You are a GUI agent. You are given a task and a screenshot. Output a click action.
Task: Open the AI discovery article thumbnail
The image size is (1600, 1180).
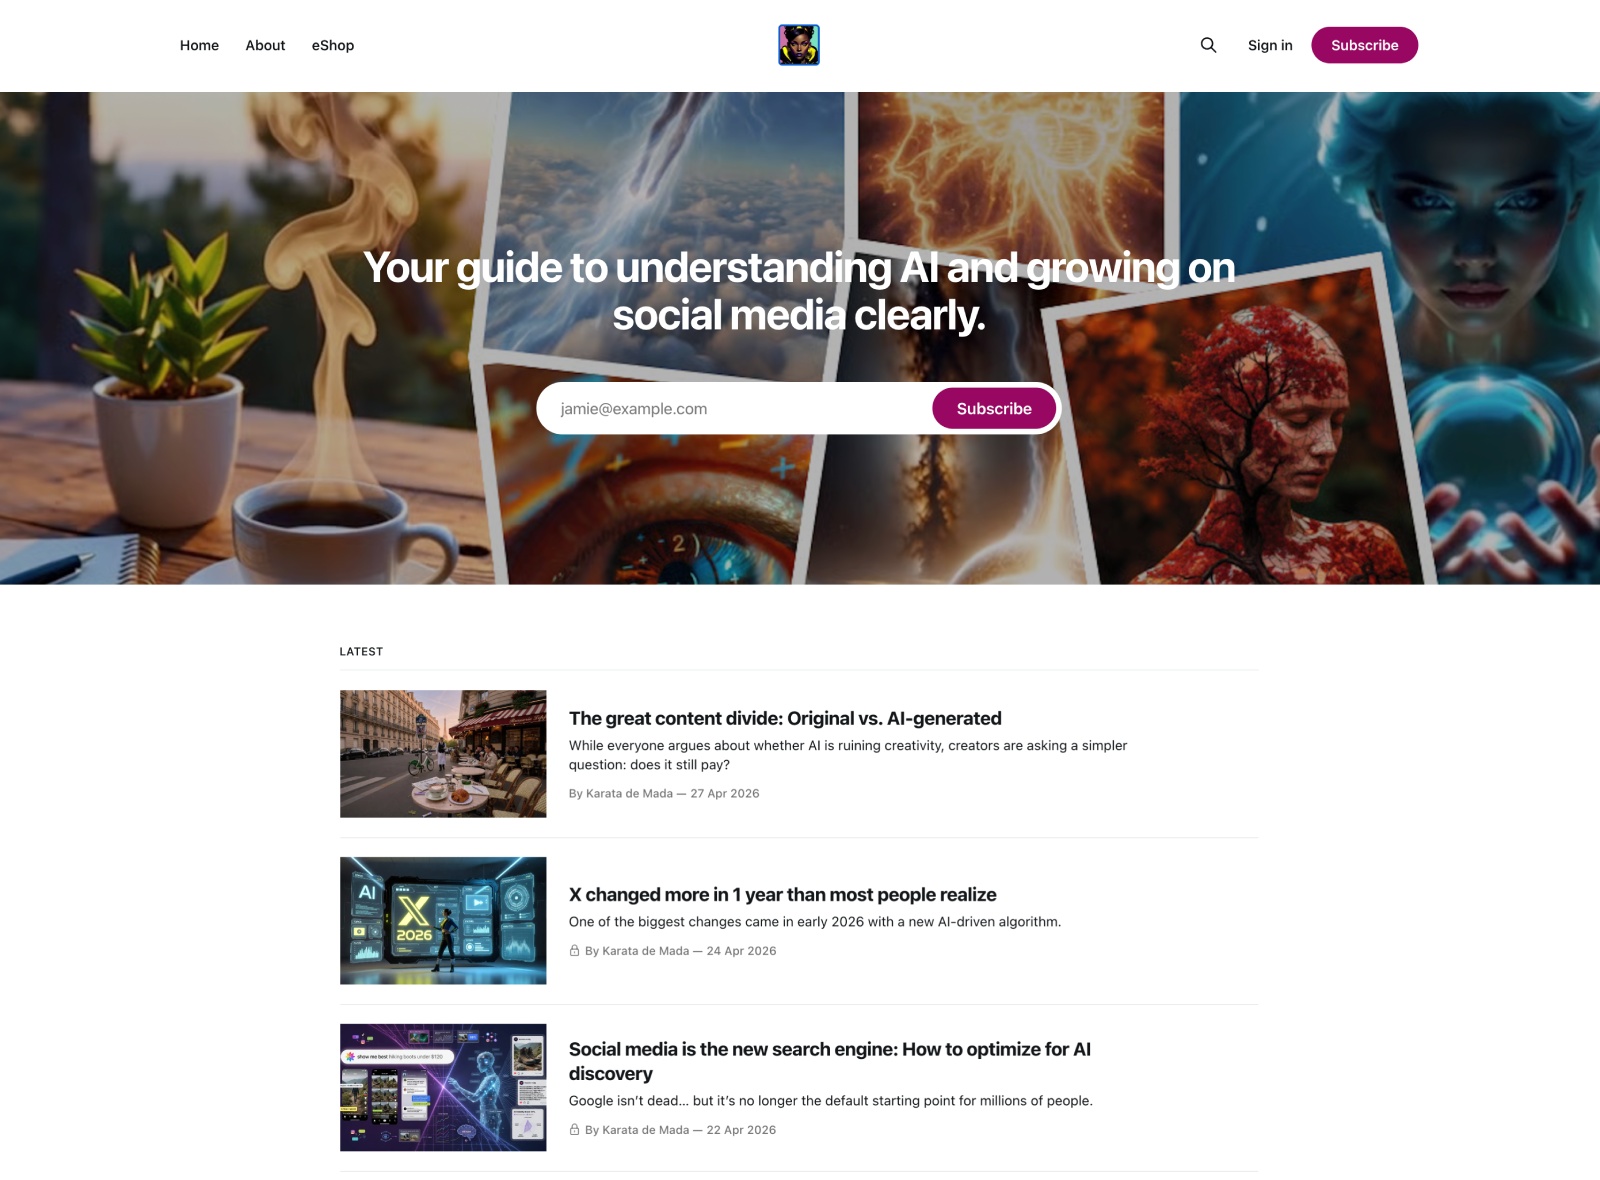point(443,1088)
